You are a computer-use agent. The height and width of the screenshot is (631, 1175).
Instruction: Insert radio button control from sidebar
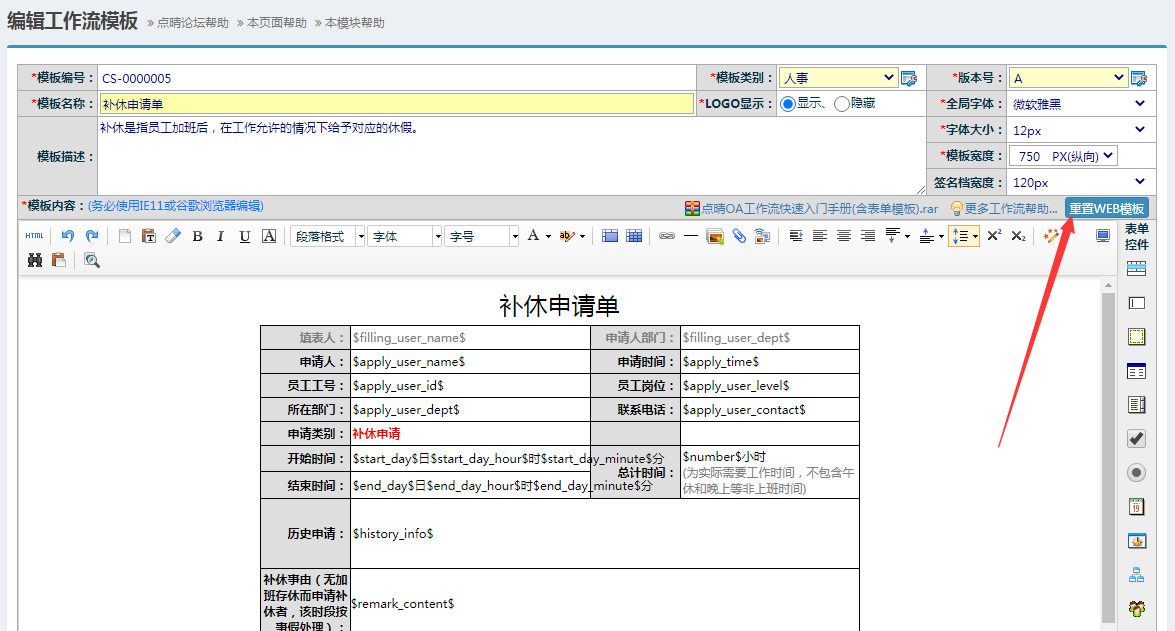point(1136,473)
